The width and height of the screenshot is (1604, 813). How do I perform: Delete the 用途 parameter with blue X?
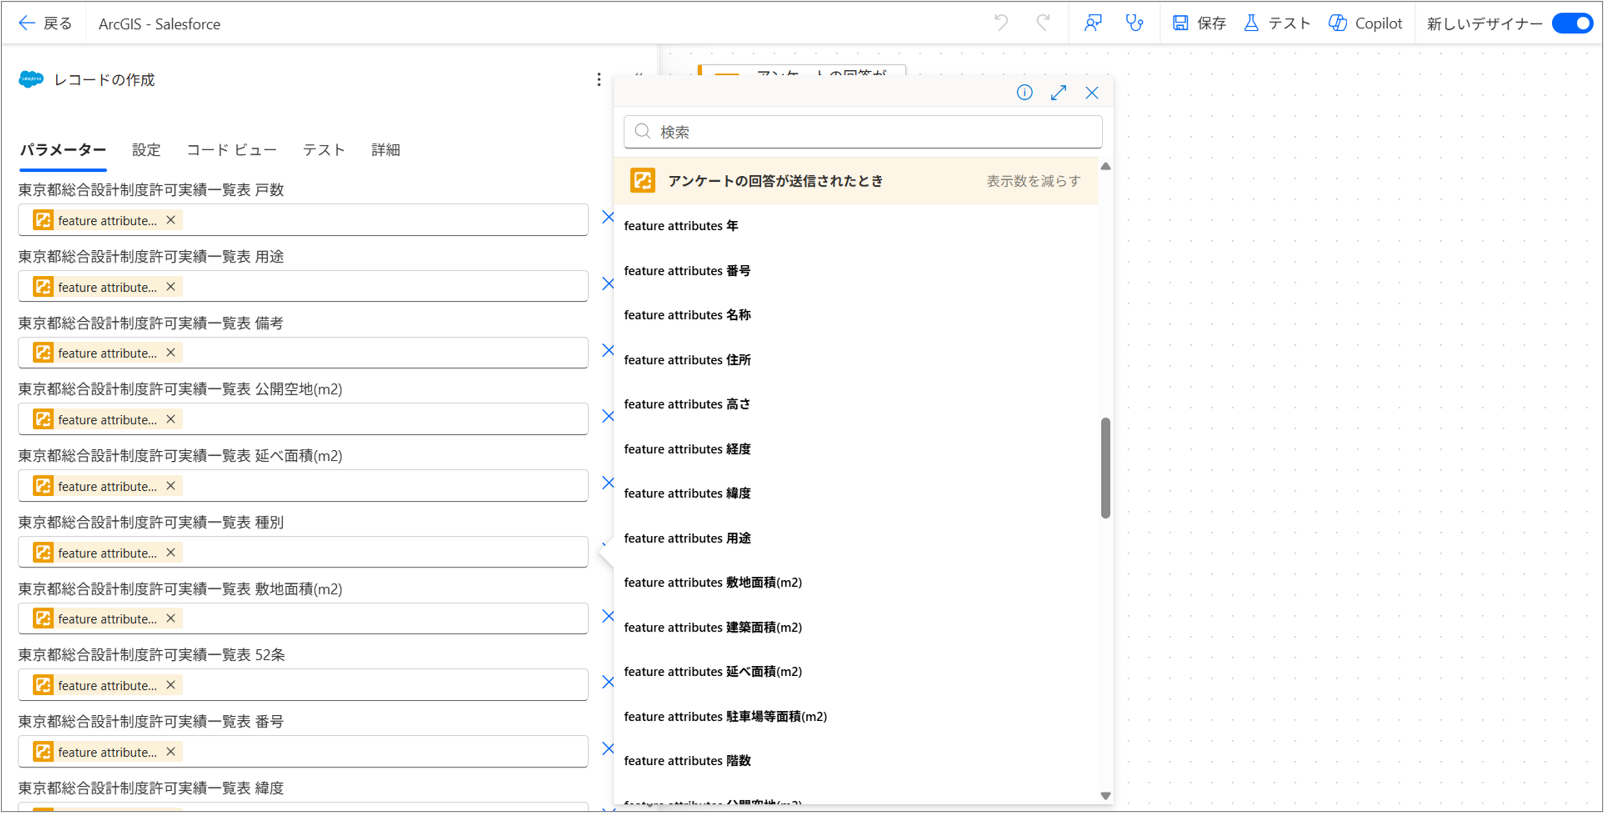pos(608,284)
